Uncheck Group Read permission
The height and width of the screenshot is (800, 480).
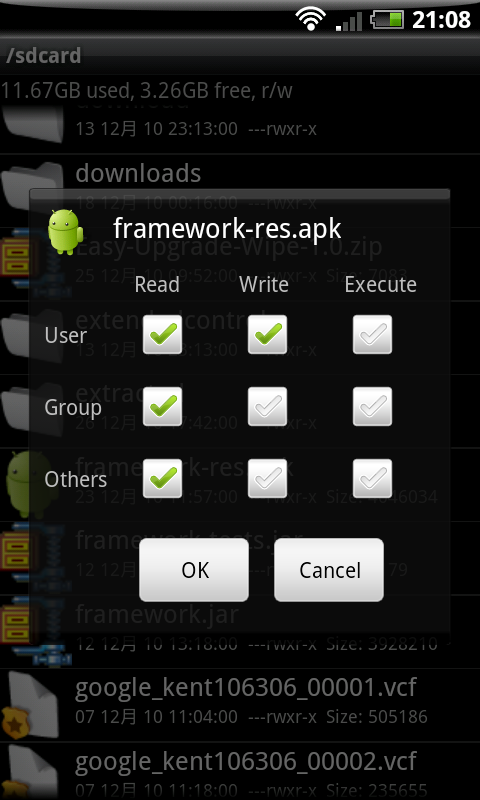tap(162, 407)
